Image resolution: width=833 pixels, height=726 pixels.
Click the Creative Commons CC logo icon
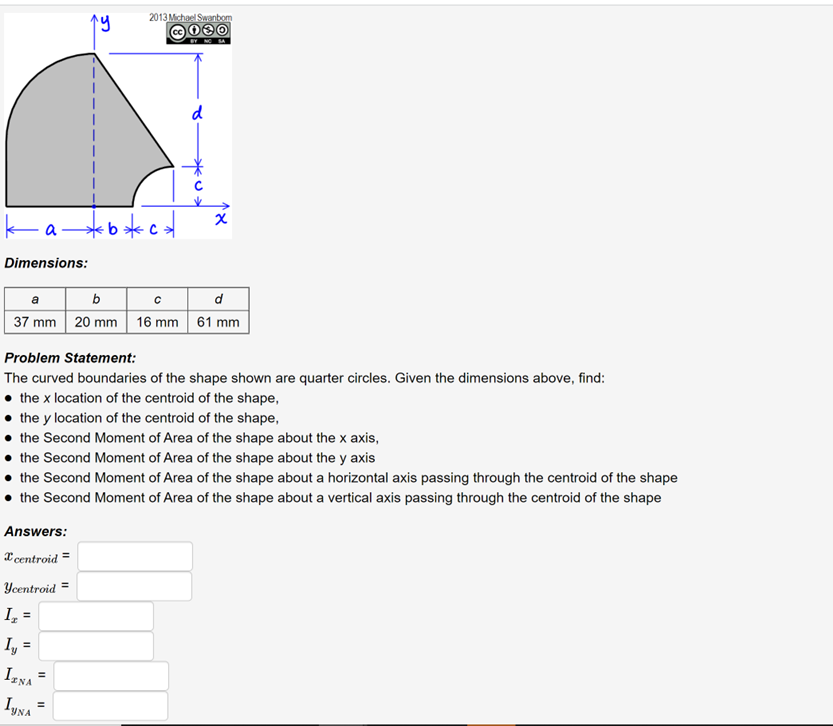(178, 31)
